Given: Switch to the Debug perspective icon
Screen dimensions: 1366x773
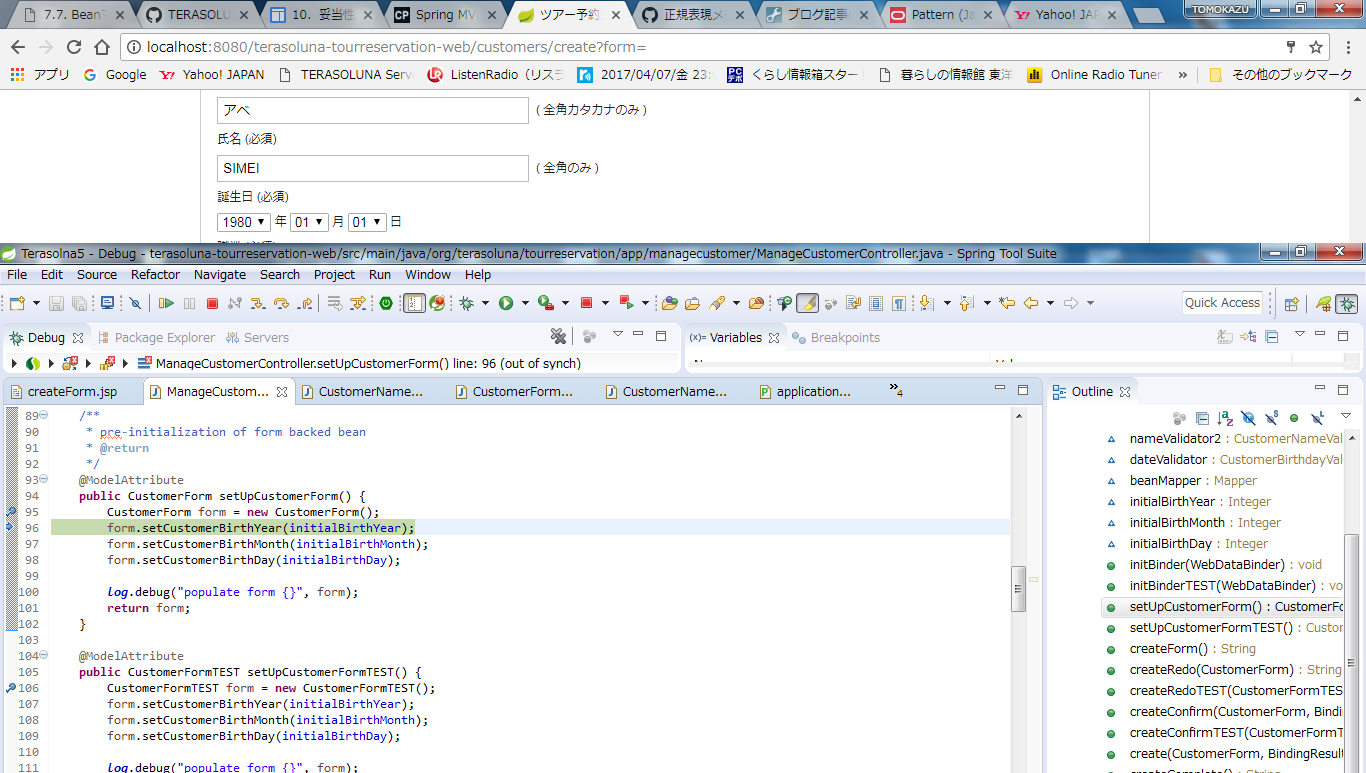Looking at the screenshot, I should [1347, 304].
